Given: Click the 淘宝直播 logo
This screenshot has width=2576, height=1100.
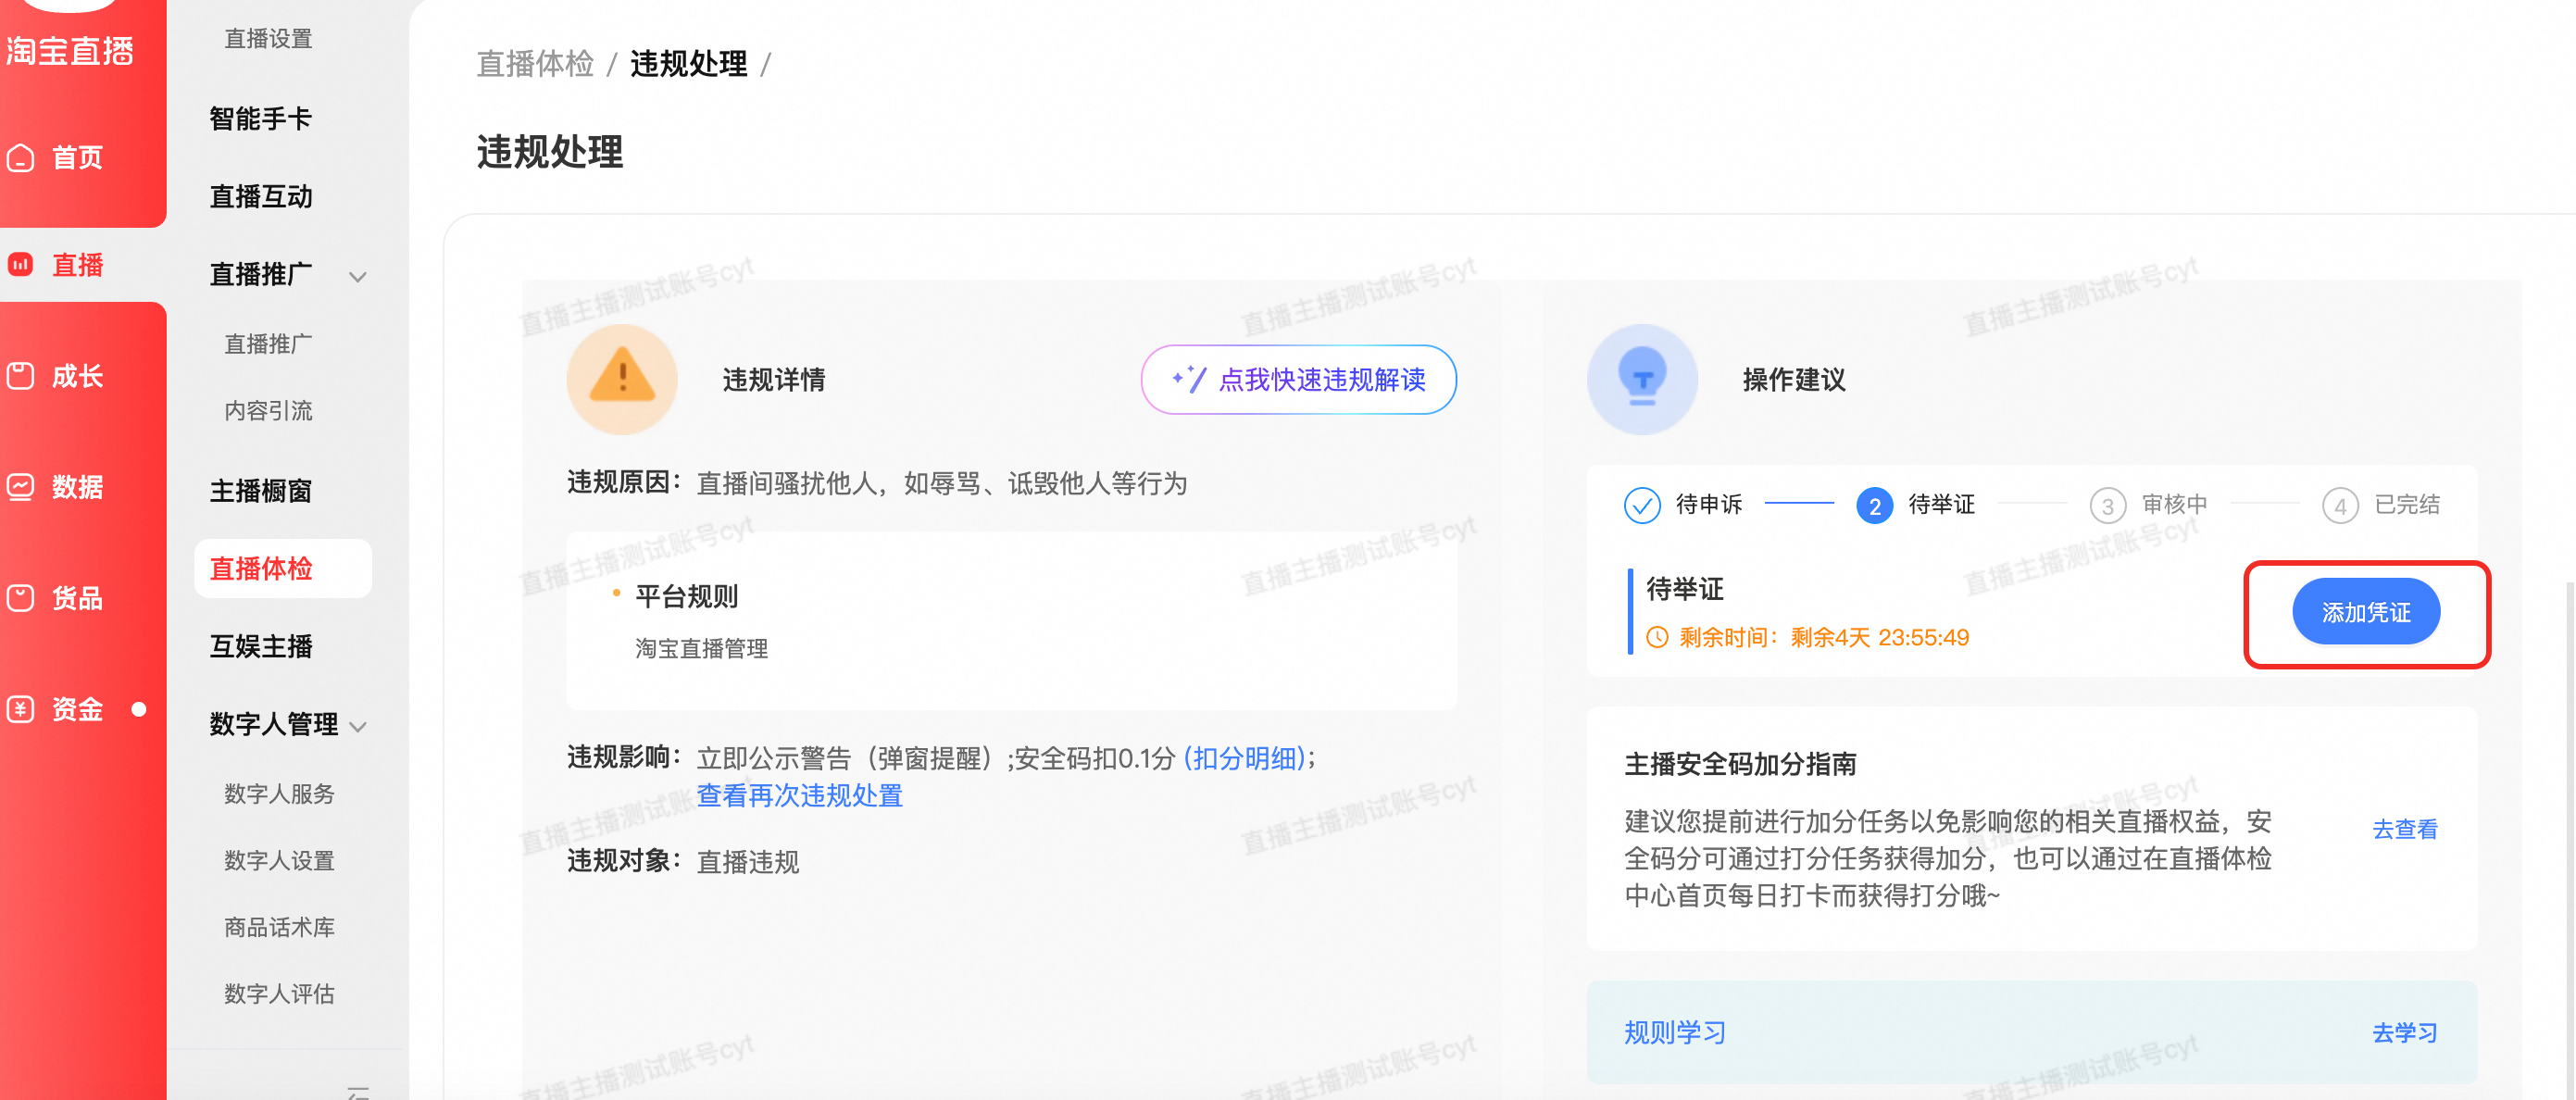Looking at the screenshot, I should (x=70, y=50).
